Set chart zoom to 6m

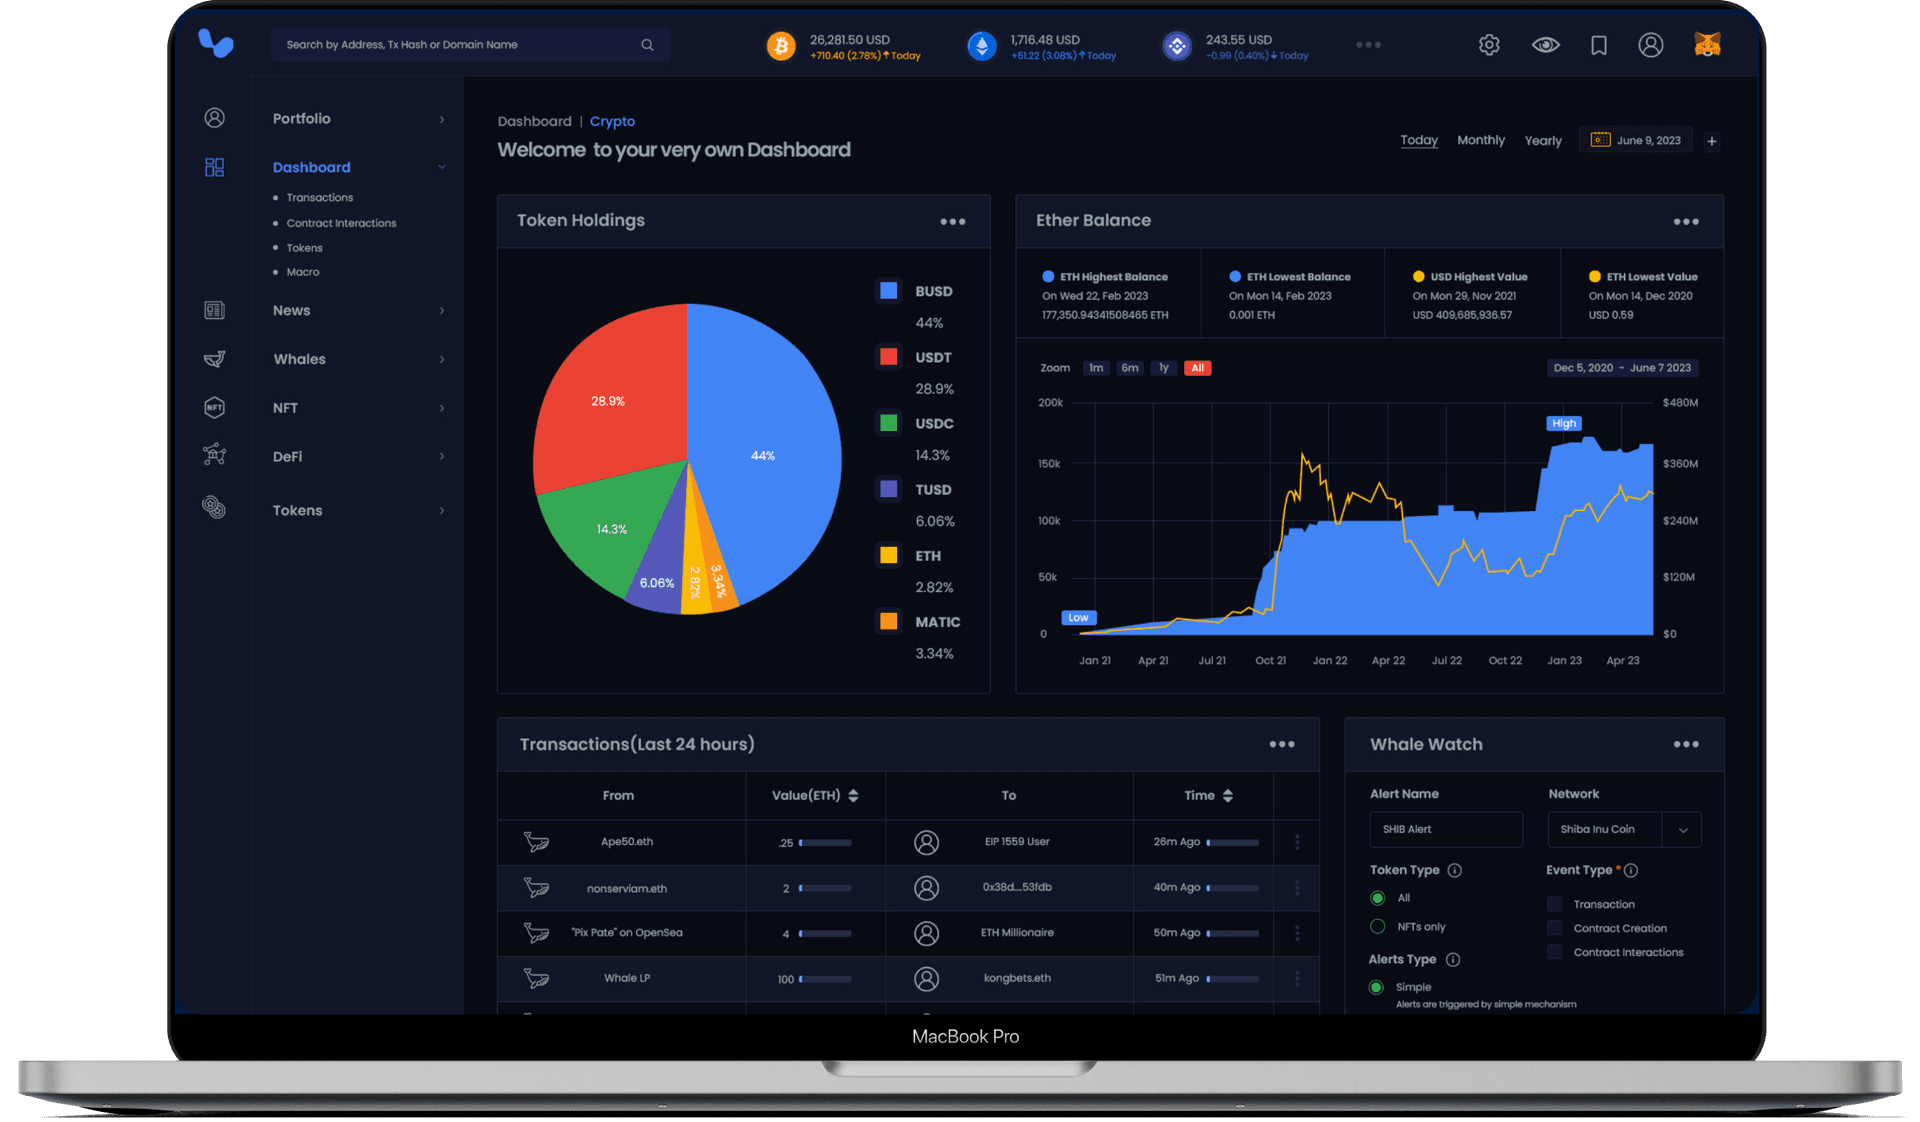point(1129,368)
